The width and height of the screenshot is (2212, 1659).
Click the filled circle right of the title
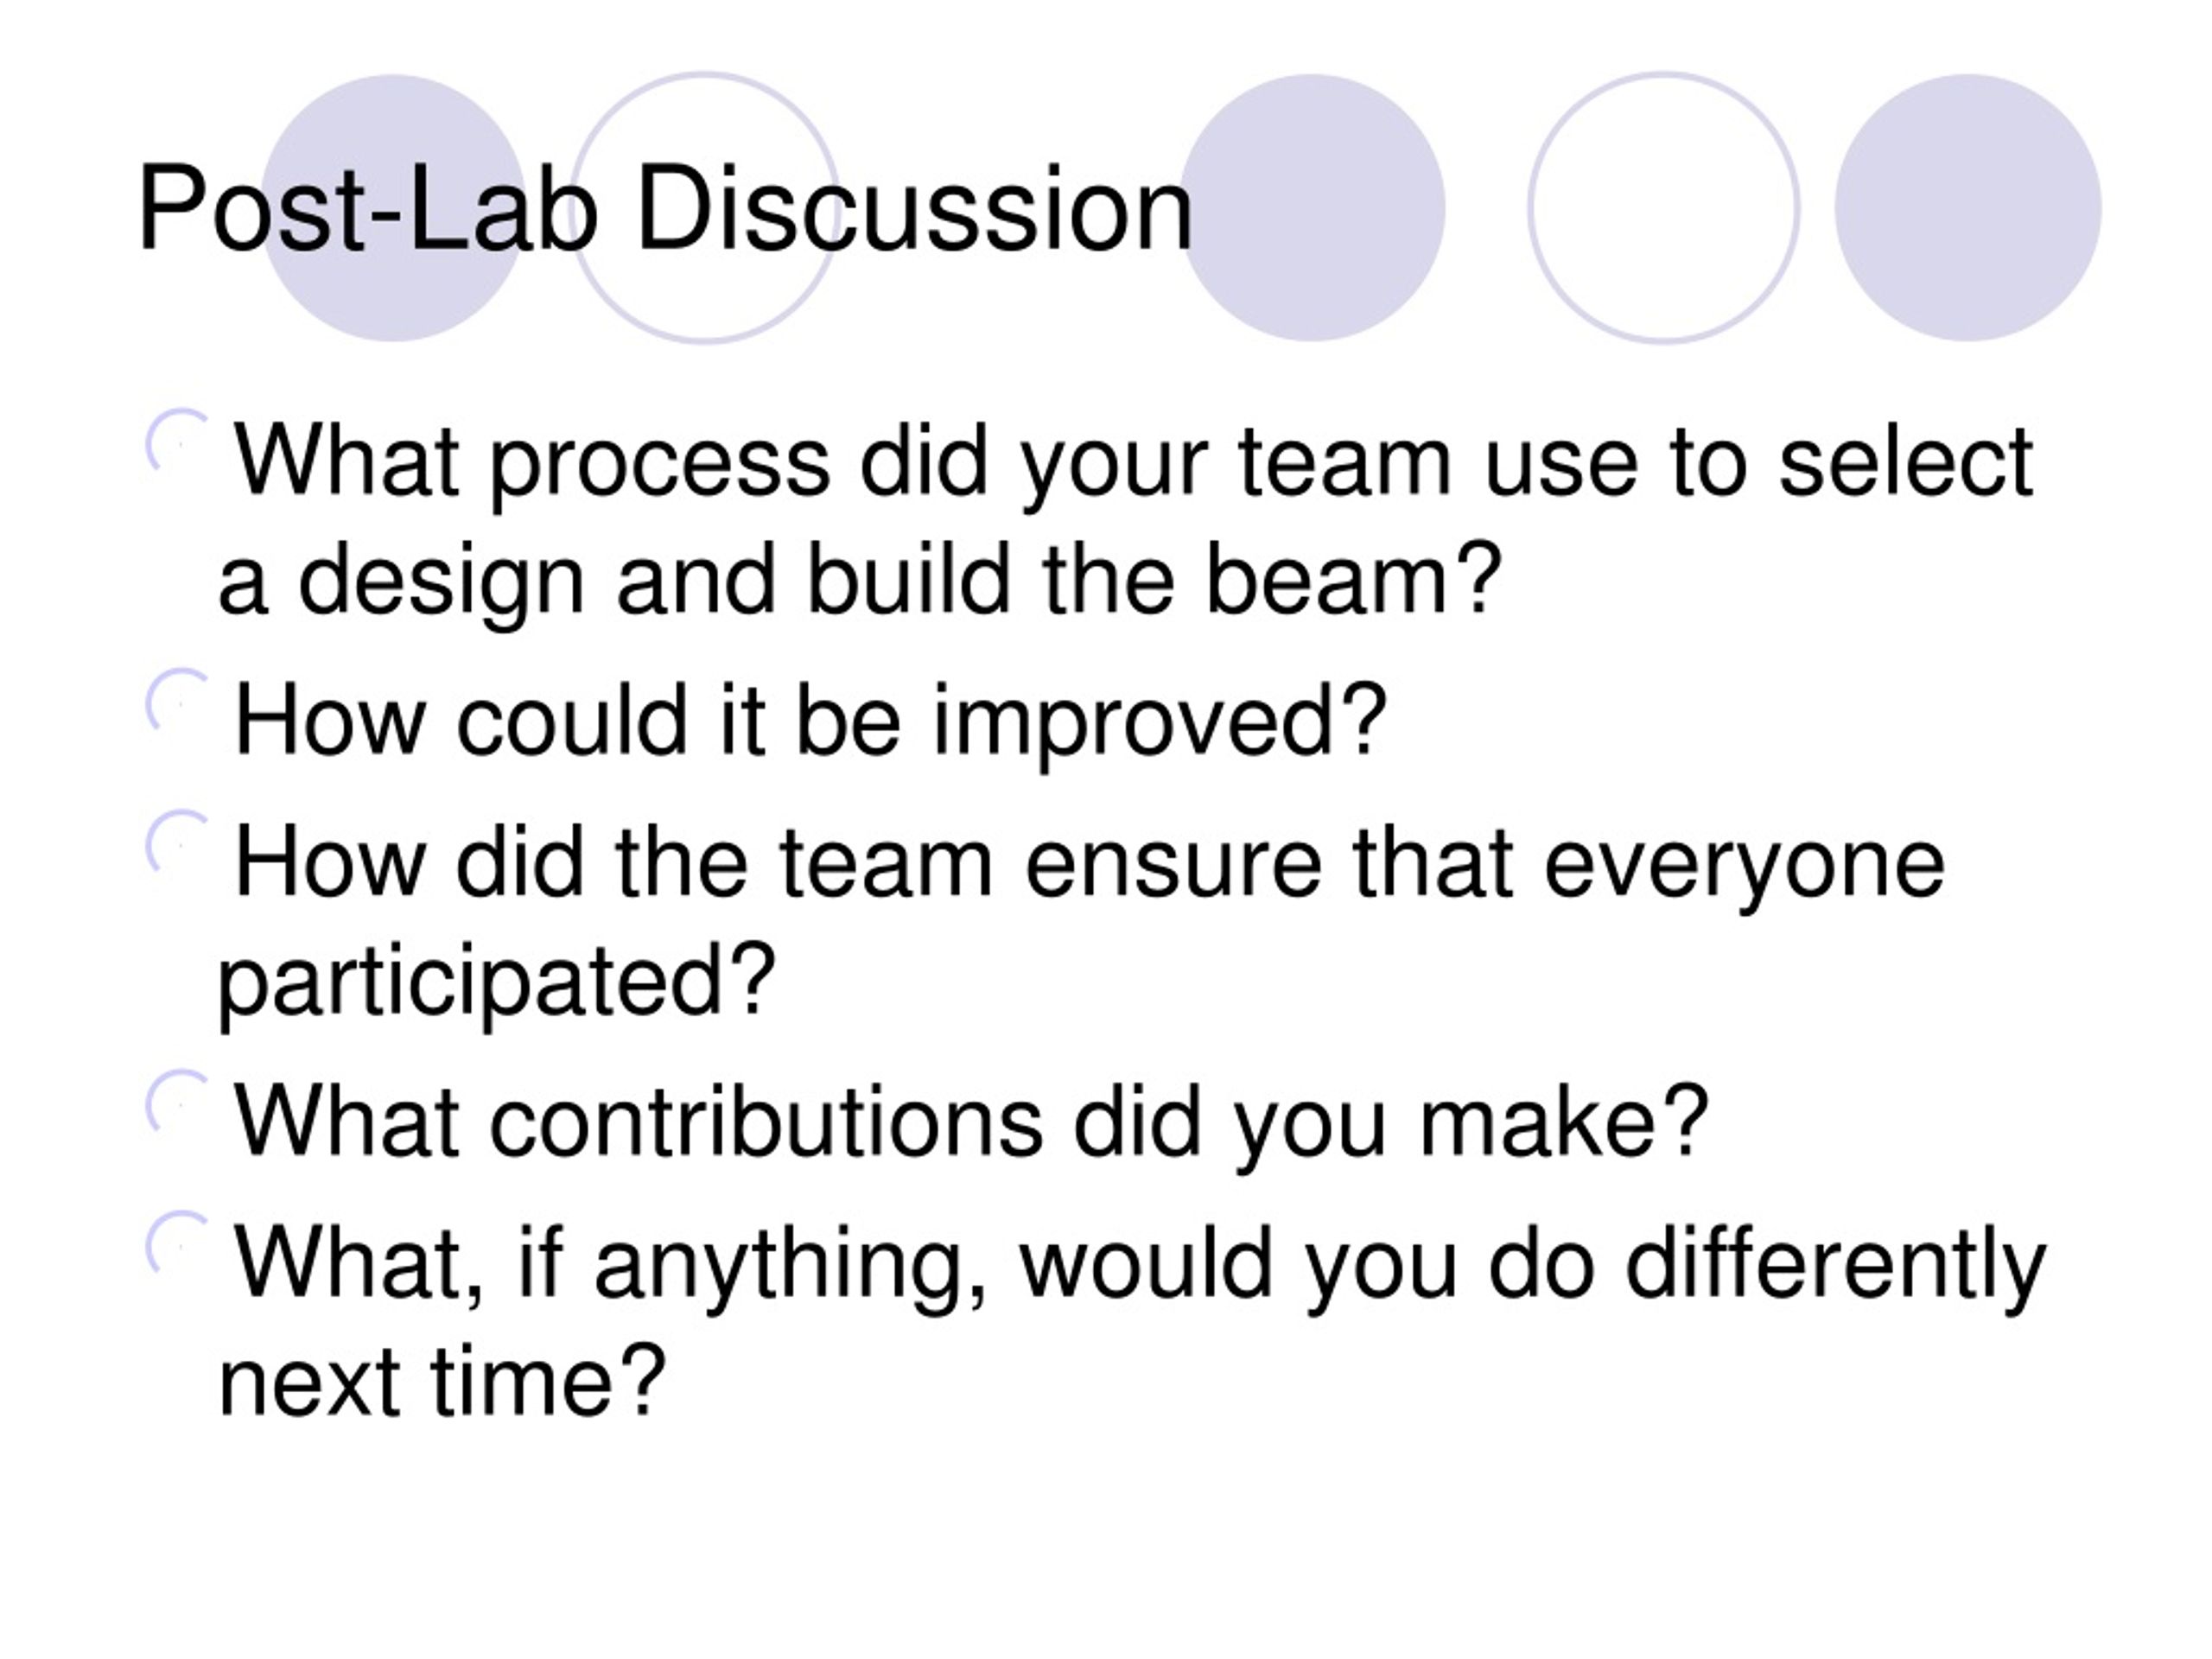click(1312, 208)
